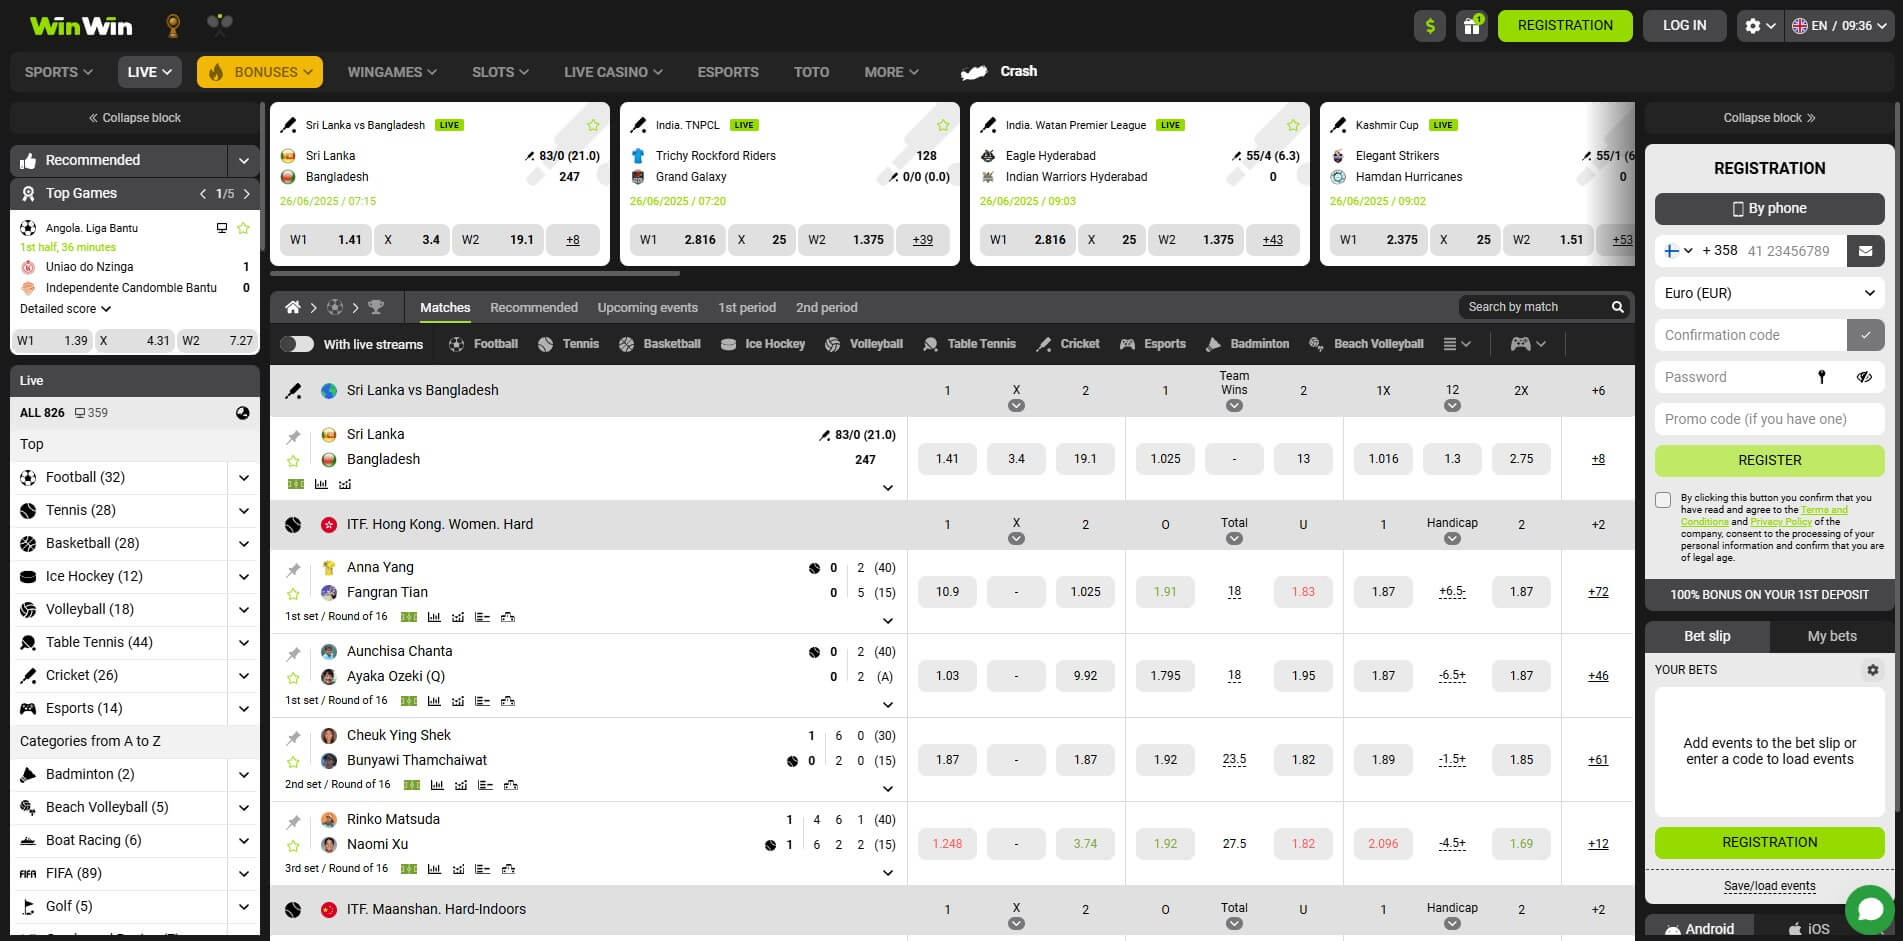Open the EN language dropdown

click(1840, 25)
